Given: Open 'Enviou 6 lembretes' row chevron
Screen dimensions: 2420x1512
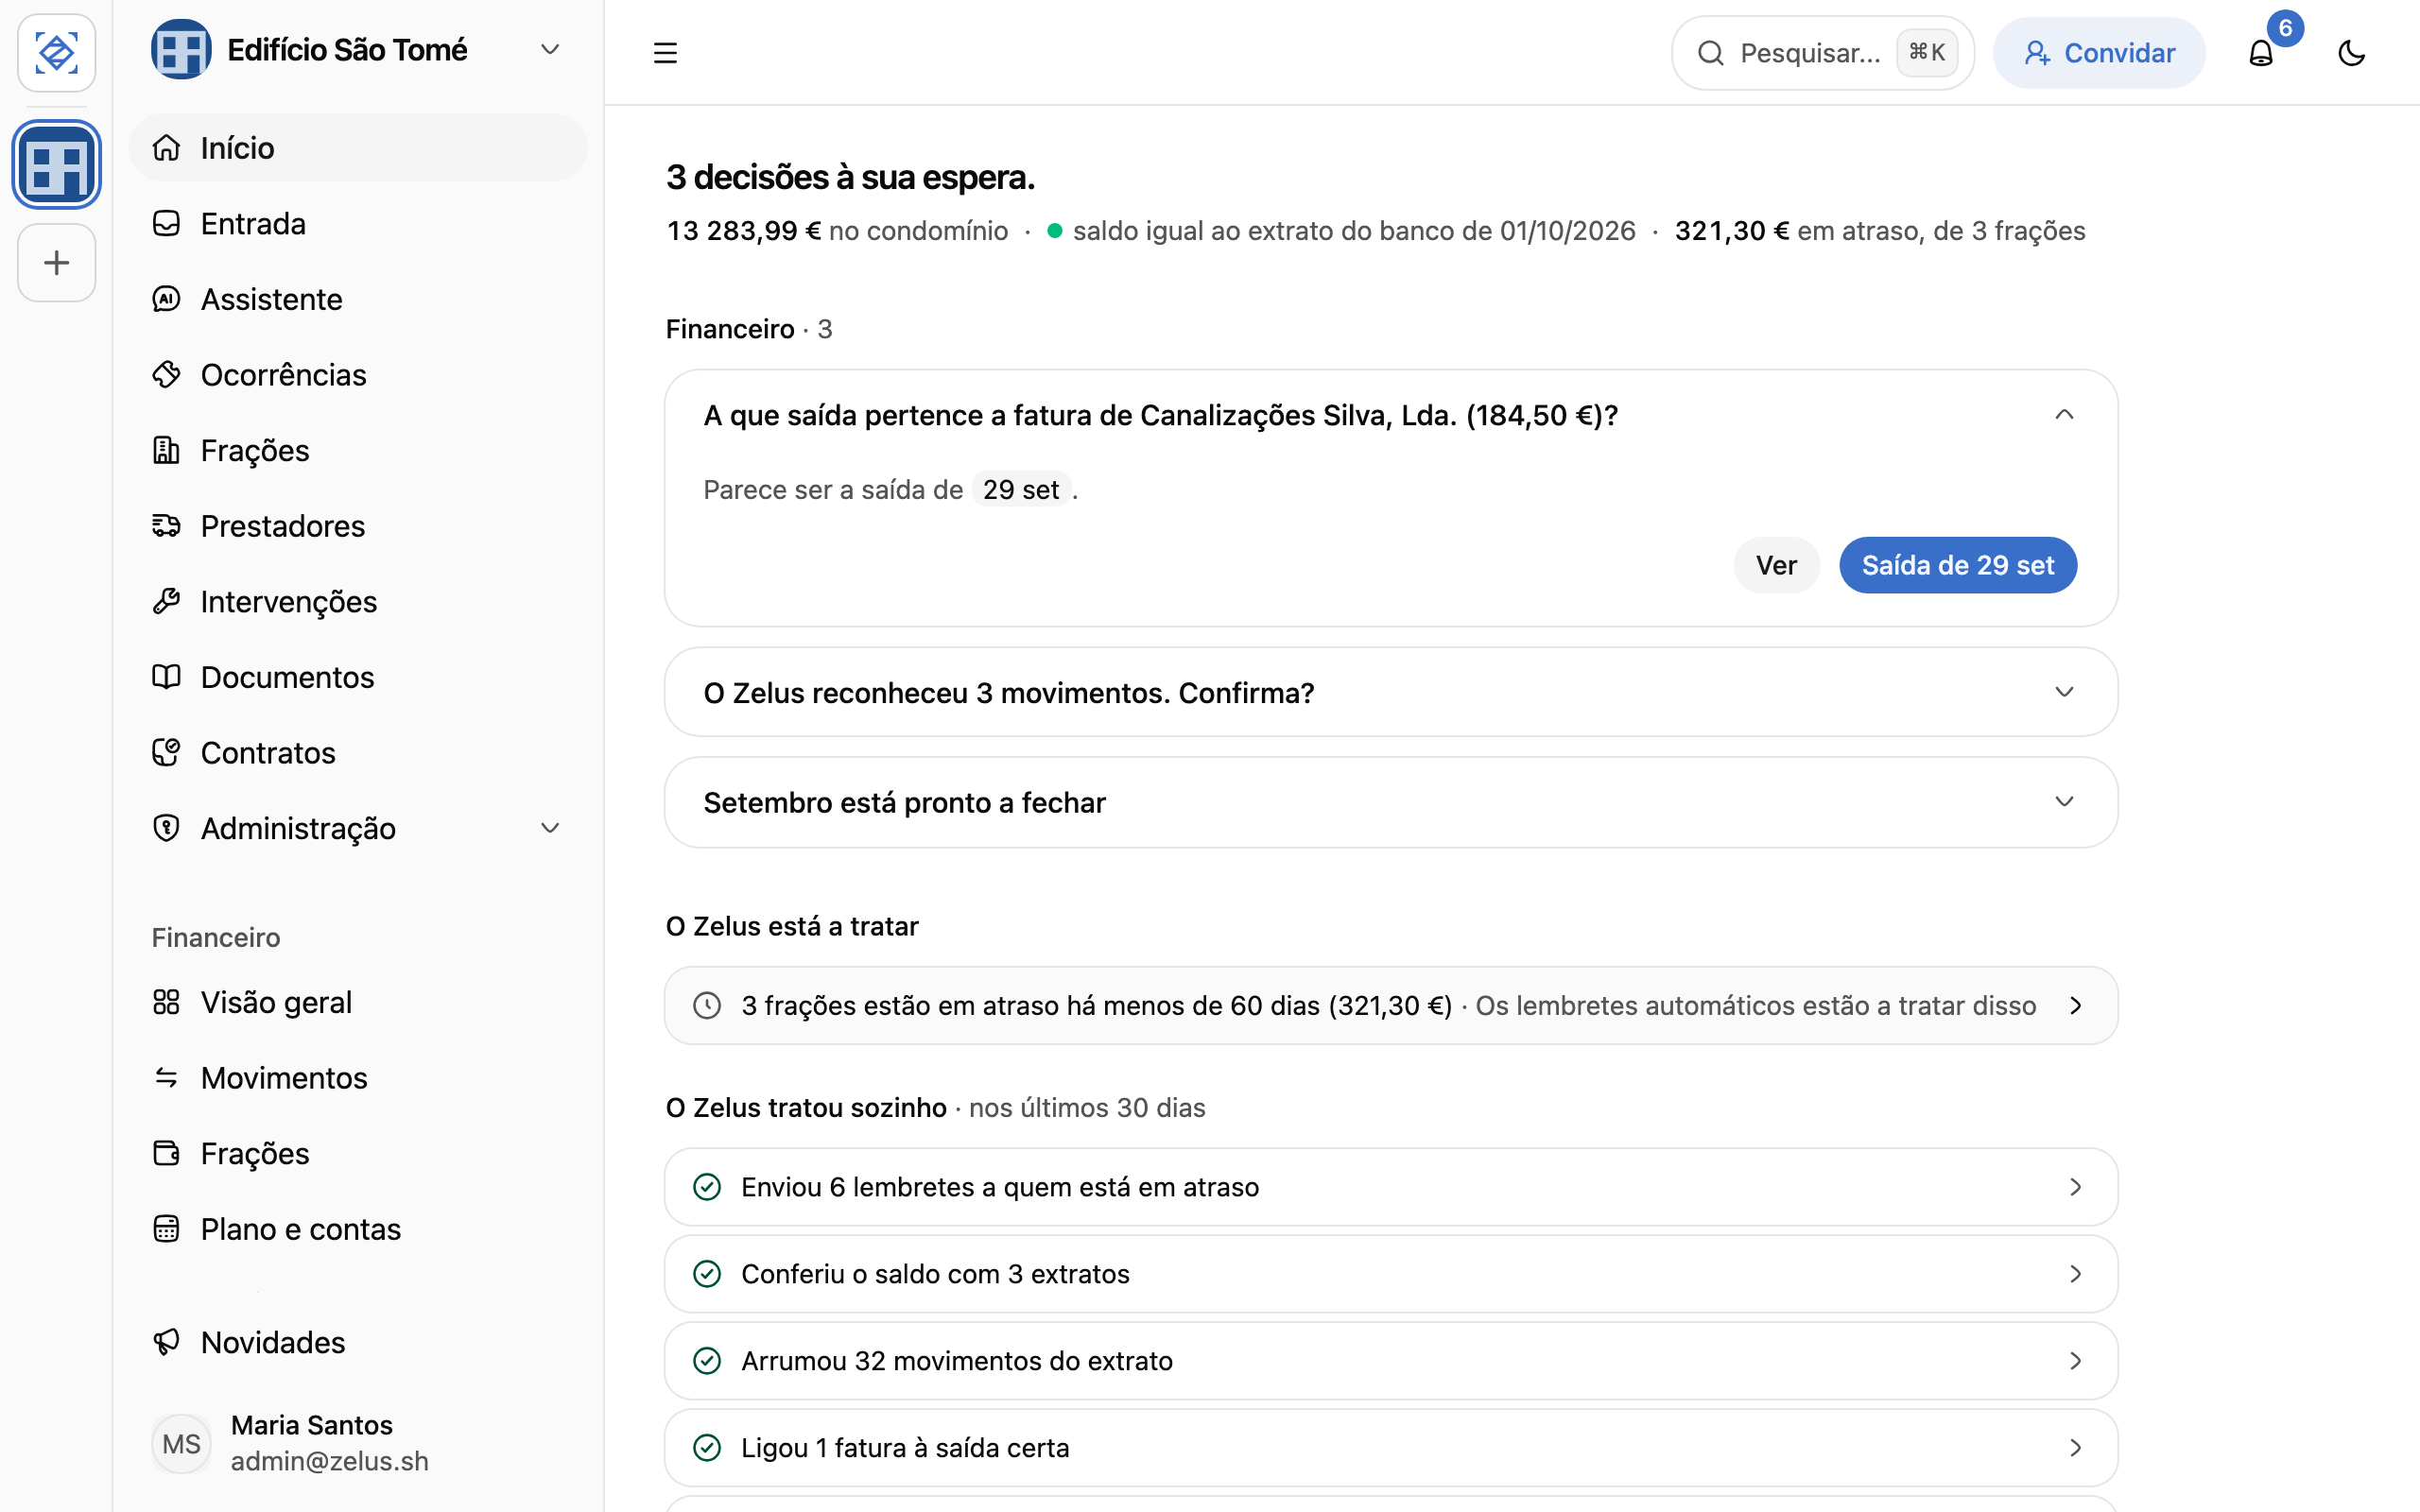Looking at the screenshot, I should pyautogui.click(x=2075, y=1187).
